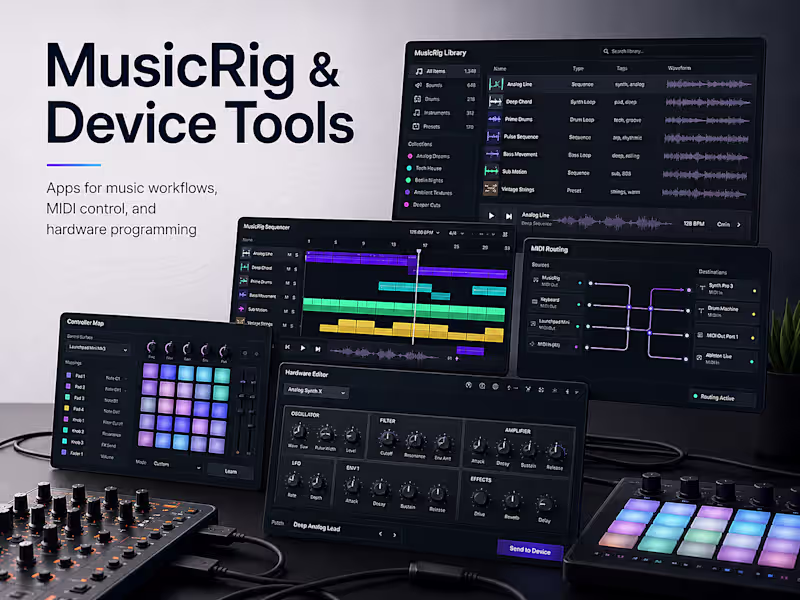
Task: Click Learn button in Controller Map
Action: pyautogui.click(x=231, y=471)
